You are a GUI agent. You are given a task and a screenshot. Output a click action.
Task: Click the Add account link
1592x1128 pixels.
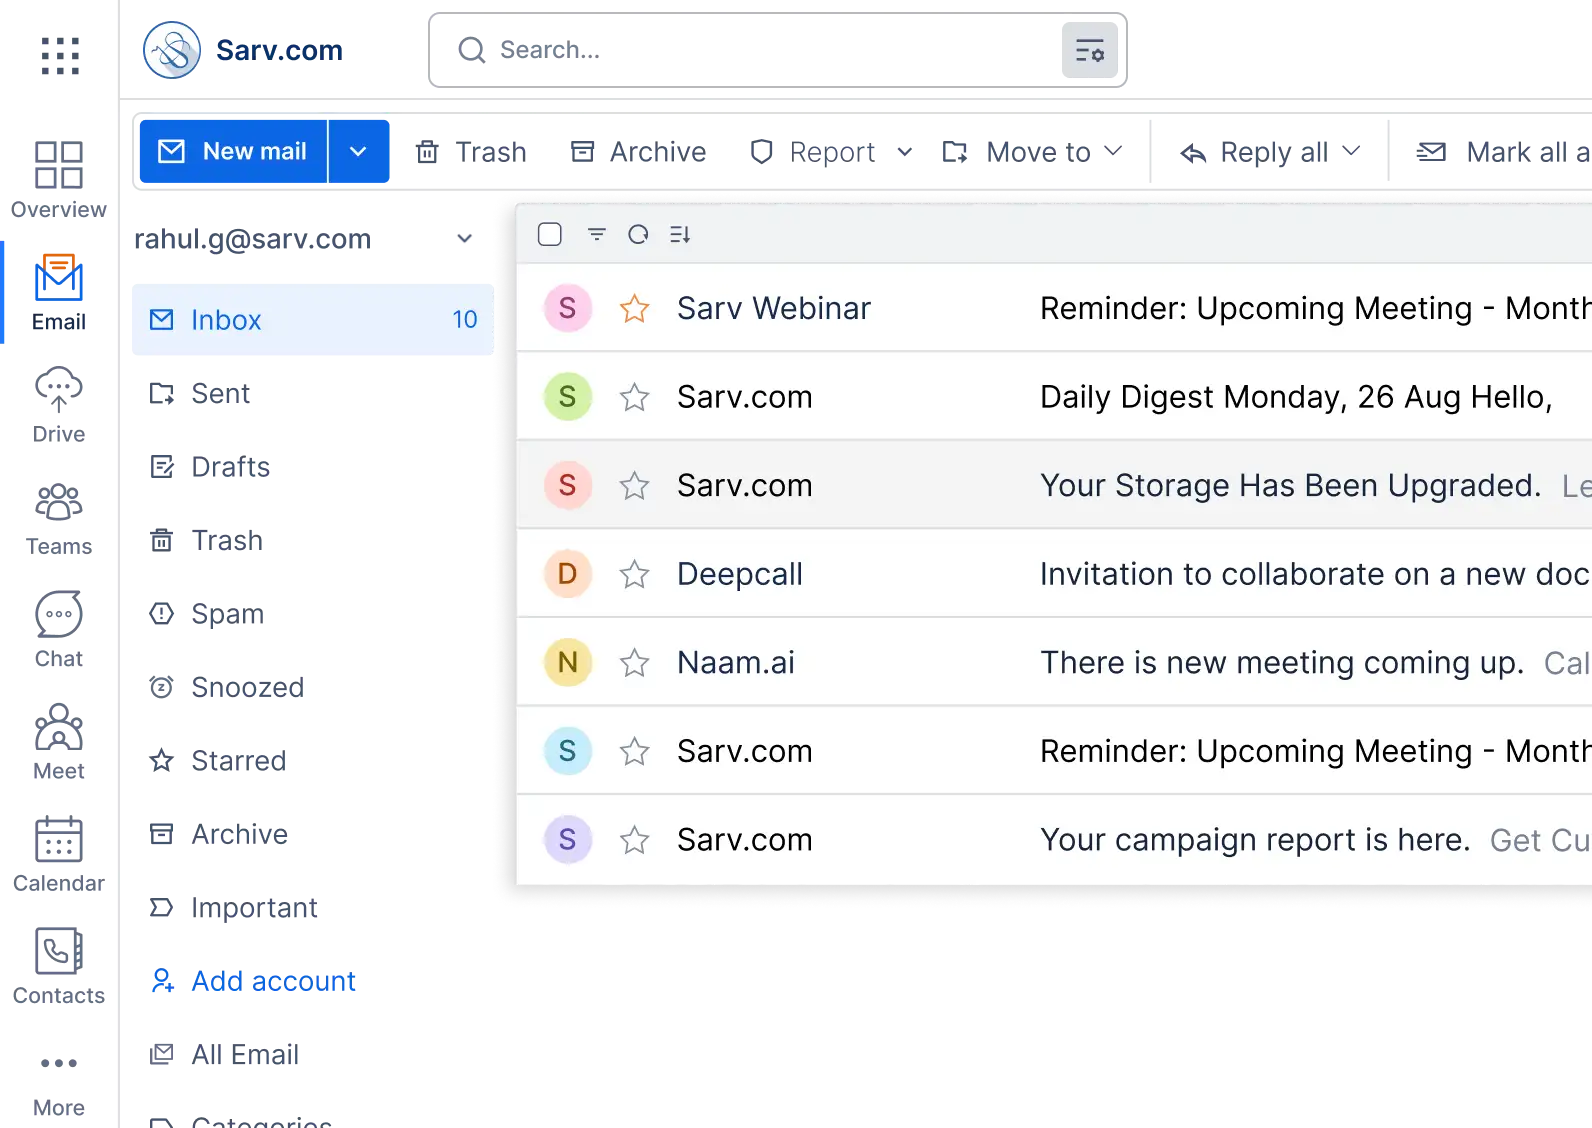pos(253,981)
